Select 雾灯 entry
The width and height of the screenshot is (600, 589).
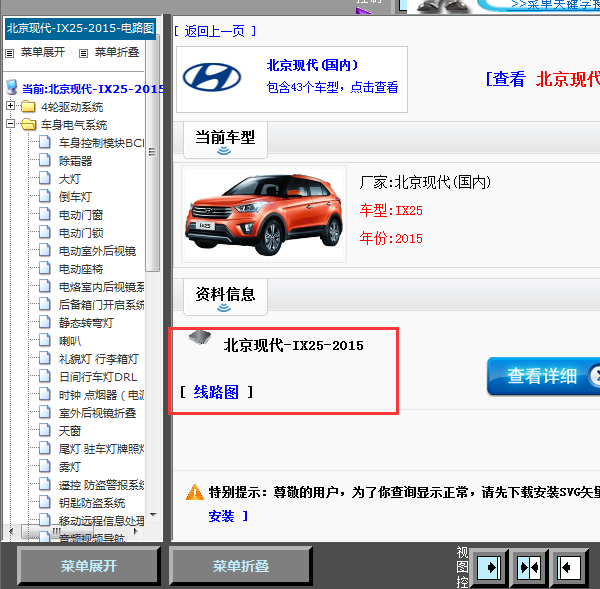click(70, 467)
